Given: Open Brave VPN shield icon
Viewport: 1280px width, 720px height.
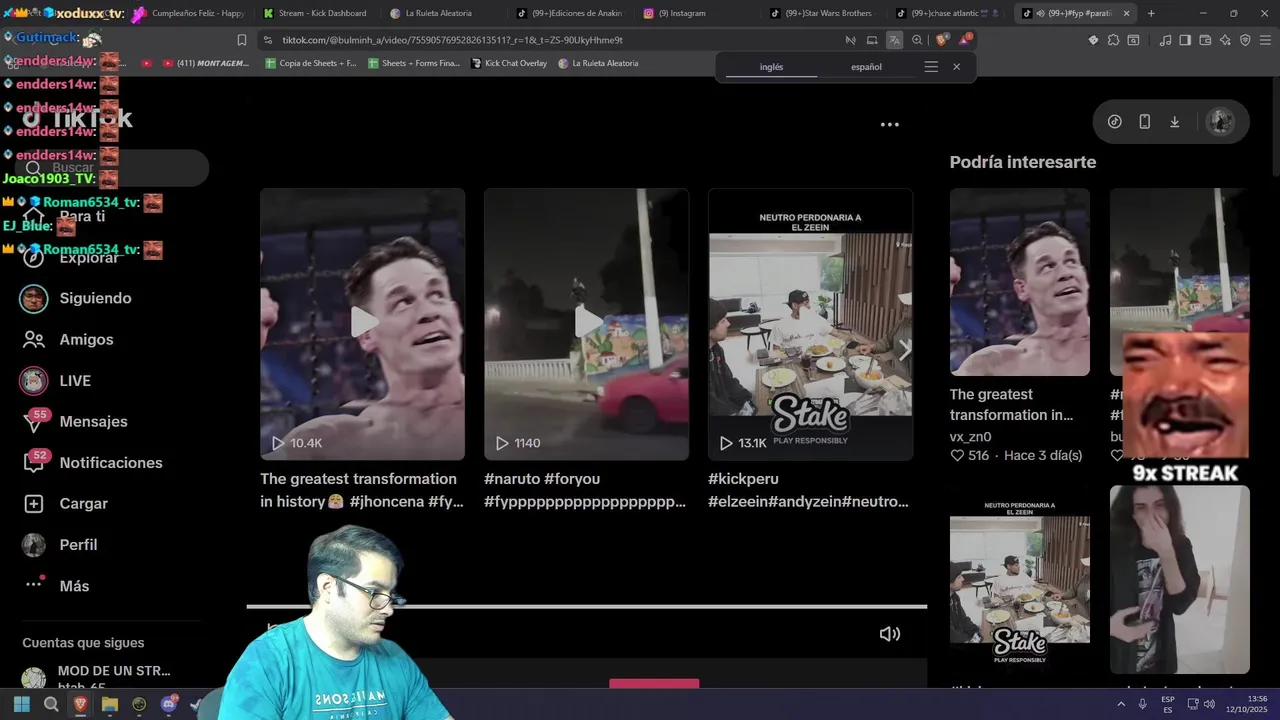Looking at the screenshot, I should coord(1245,40).
